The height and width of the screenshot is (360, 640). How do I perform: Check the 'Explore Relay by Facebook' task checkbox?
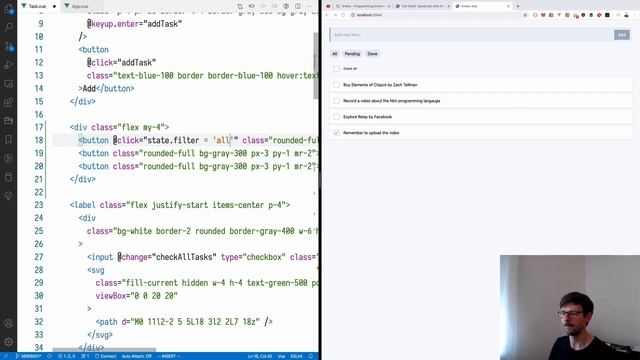[336, 117]
